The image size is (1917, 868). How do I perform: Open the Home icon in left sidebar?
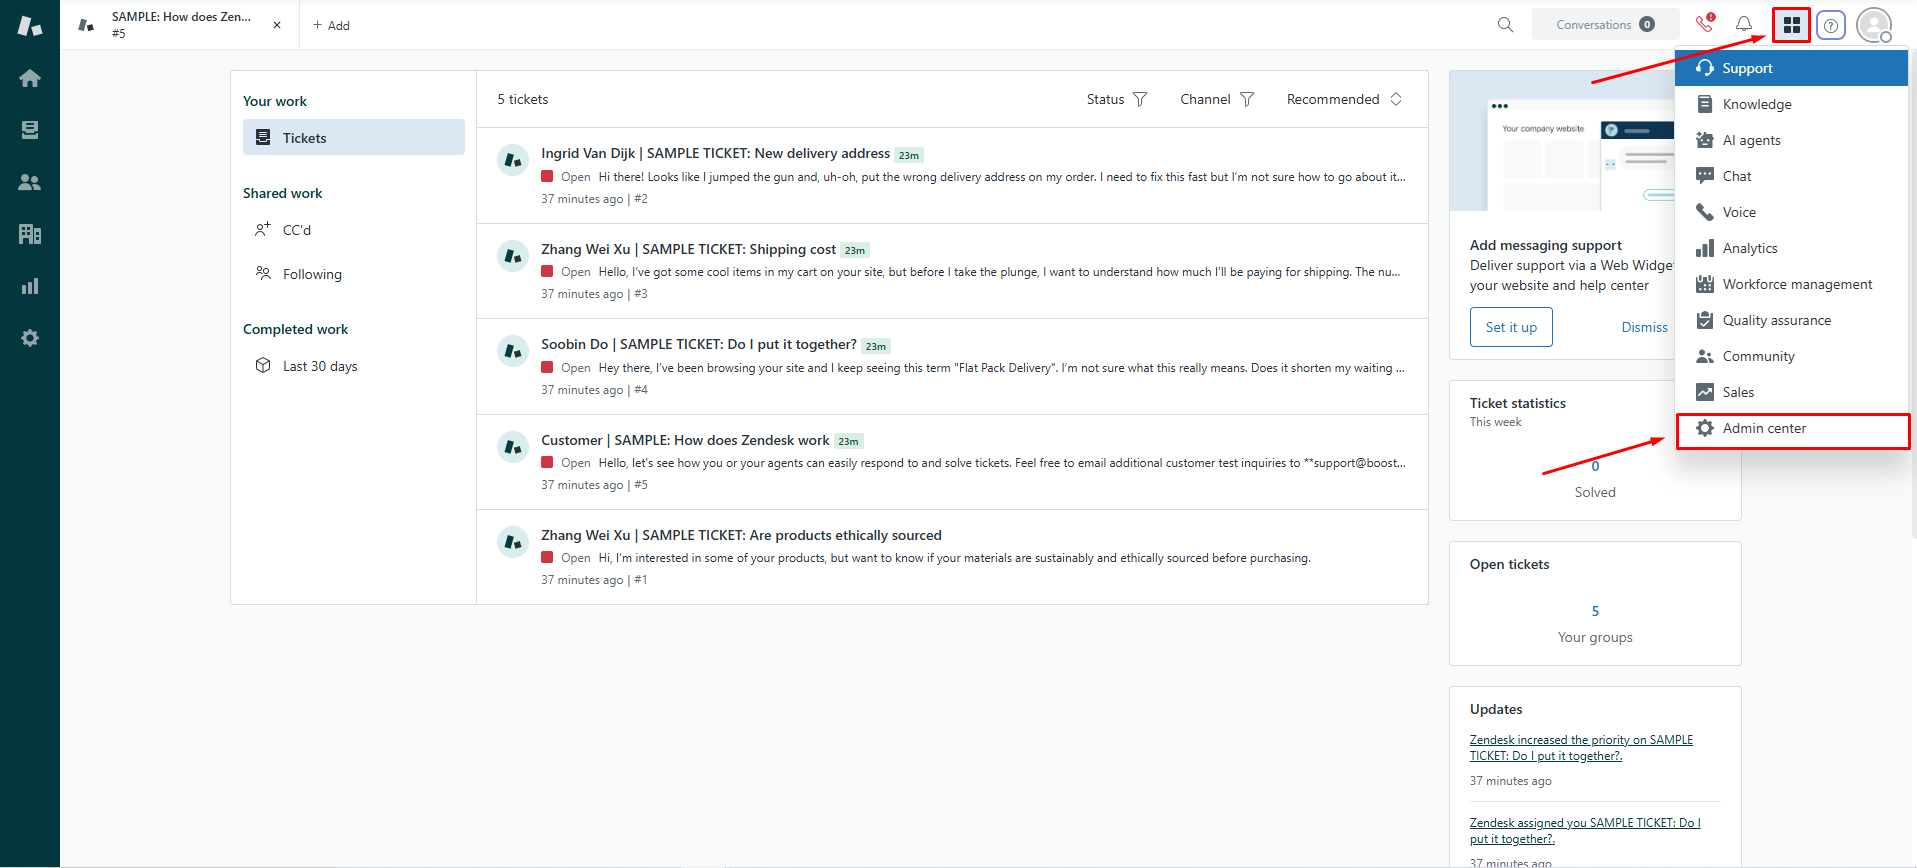[x=30, y=78]
